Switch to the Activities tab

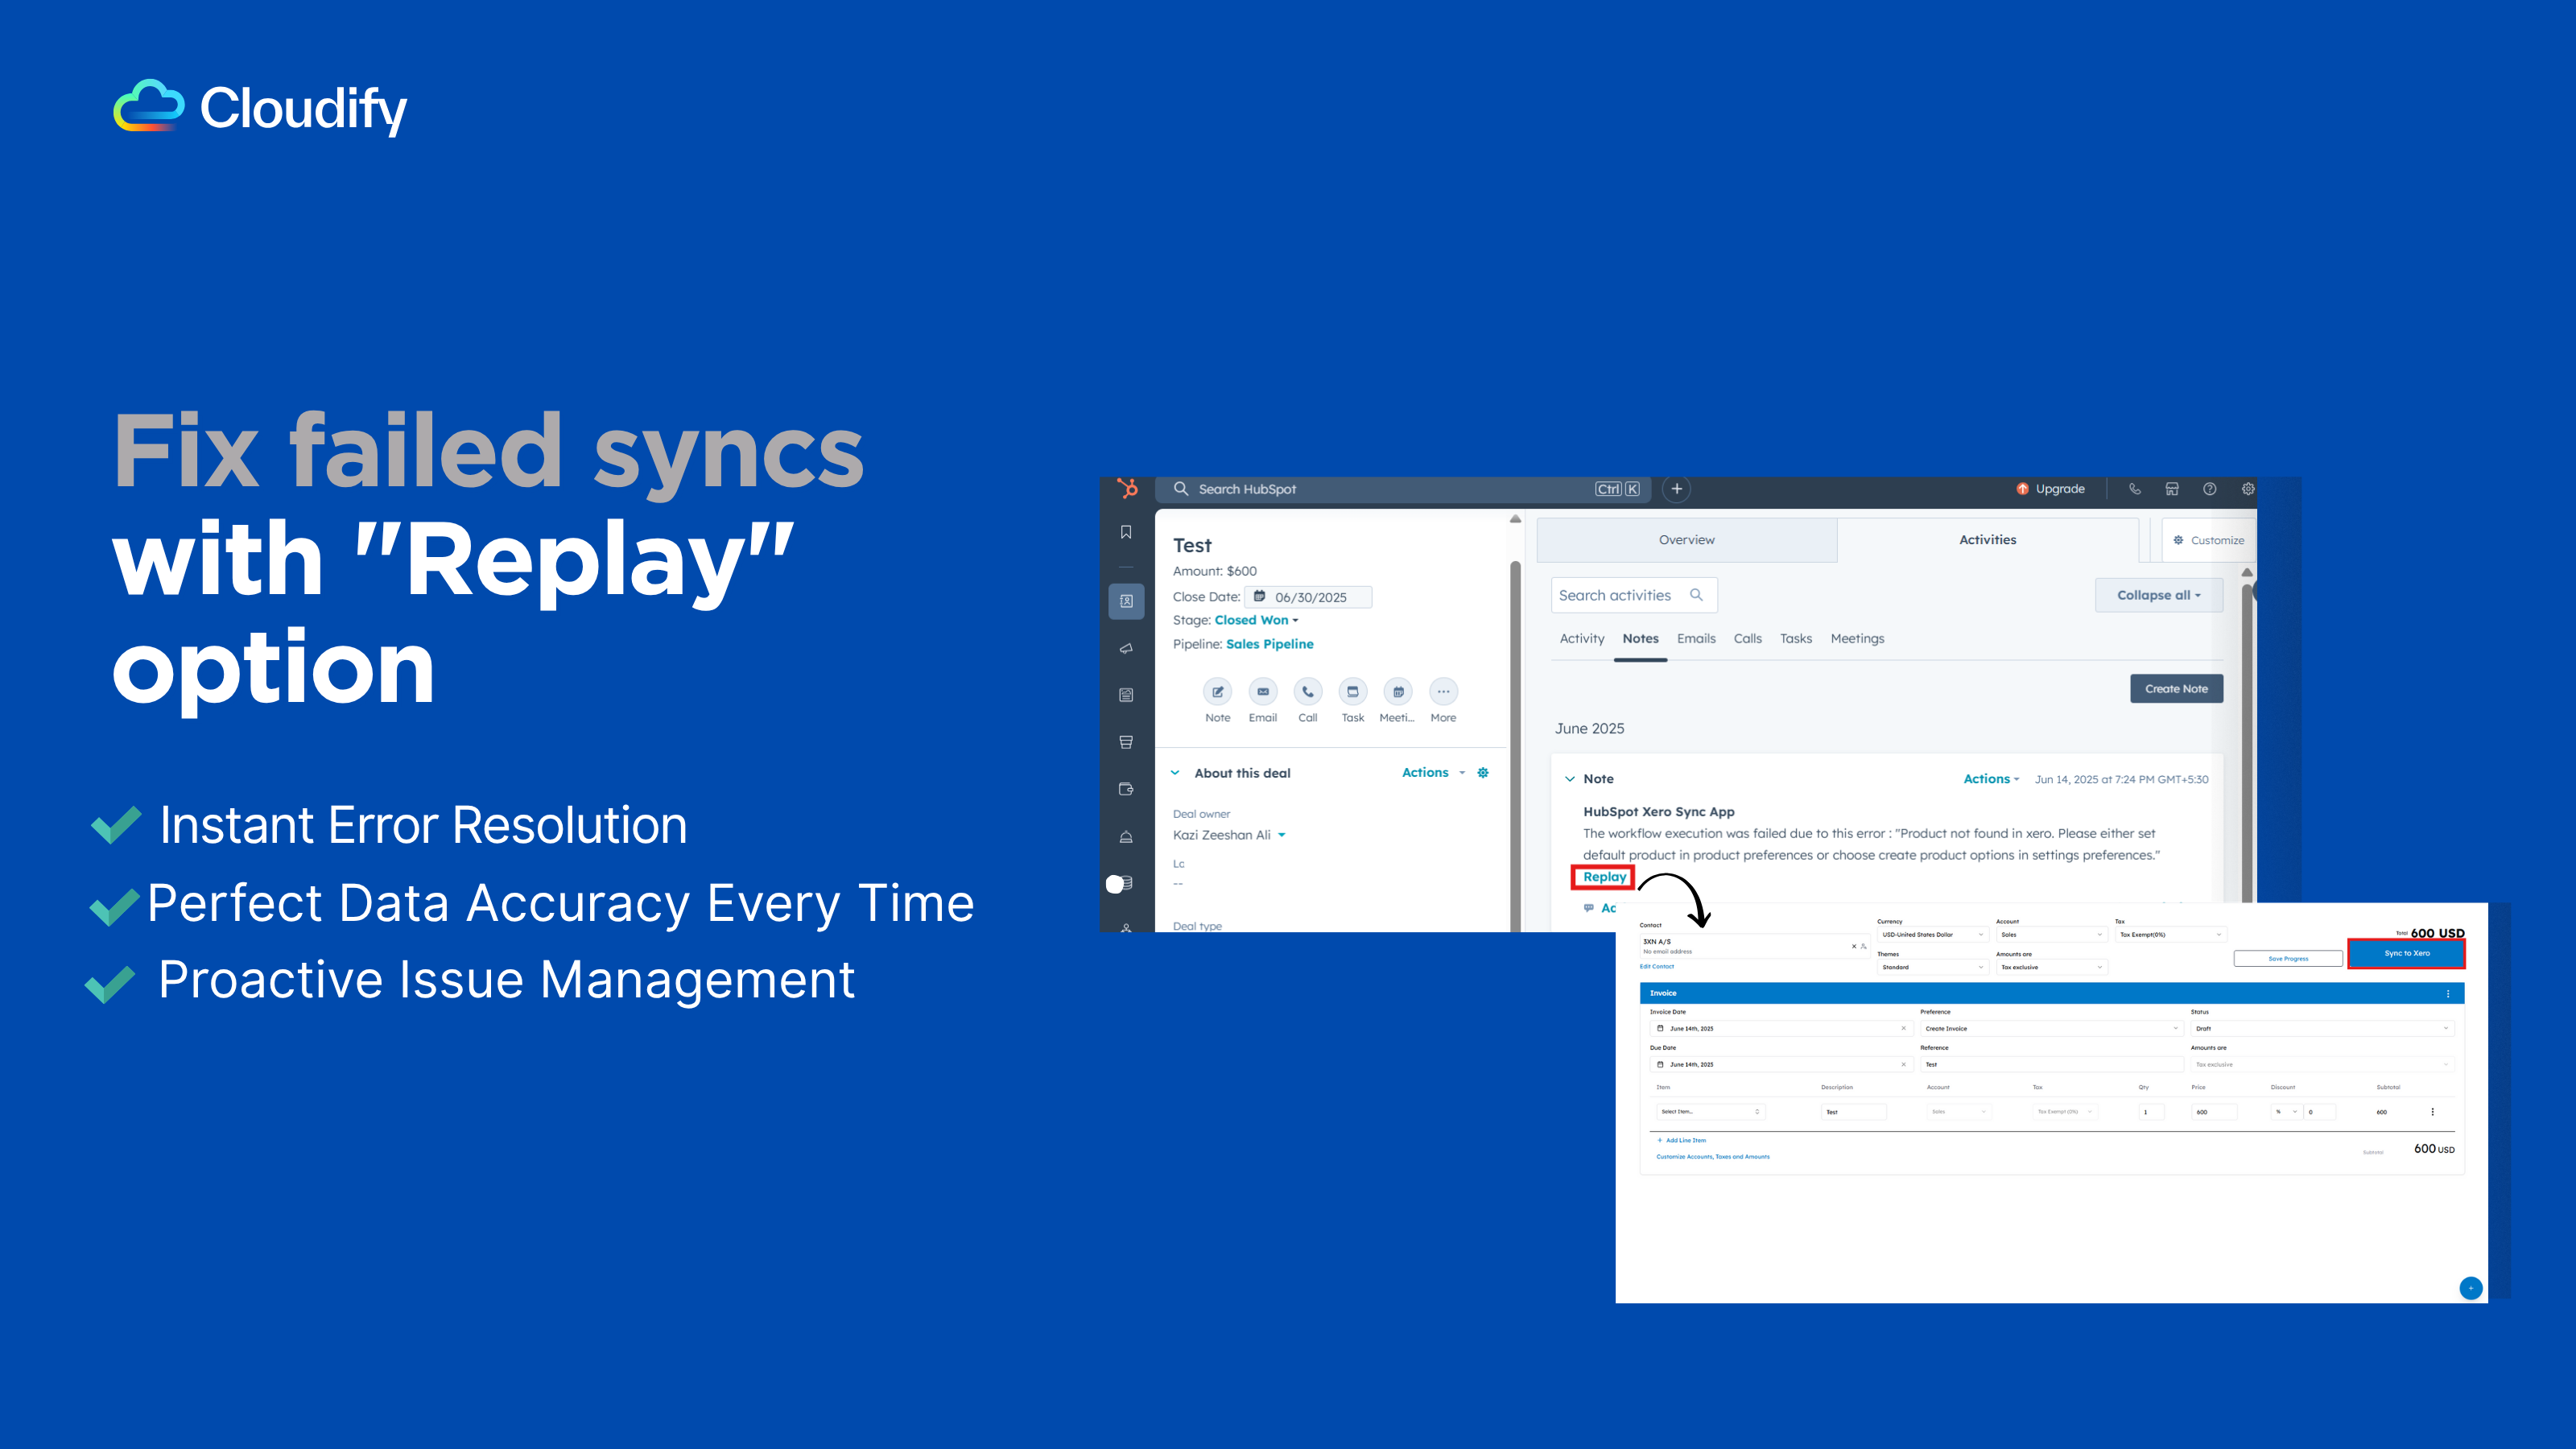click(x=1988, y=540)
